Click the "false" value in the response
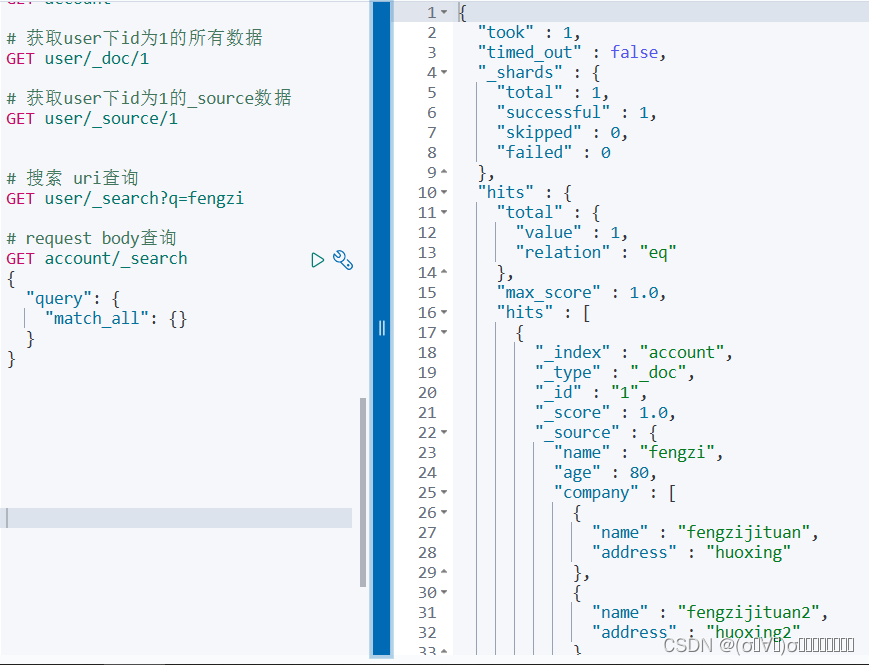 (x=635, y=52)
